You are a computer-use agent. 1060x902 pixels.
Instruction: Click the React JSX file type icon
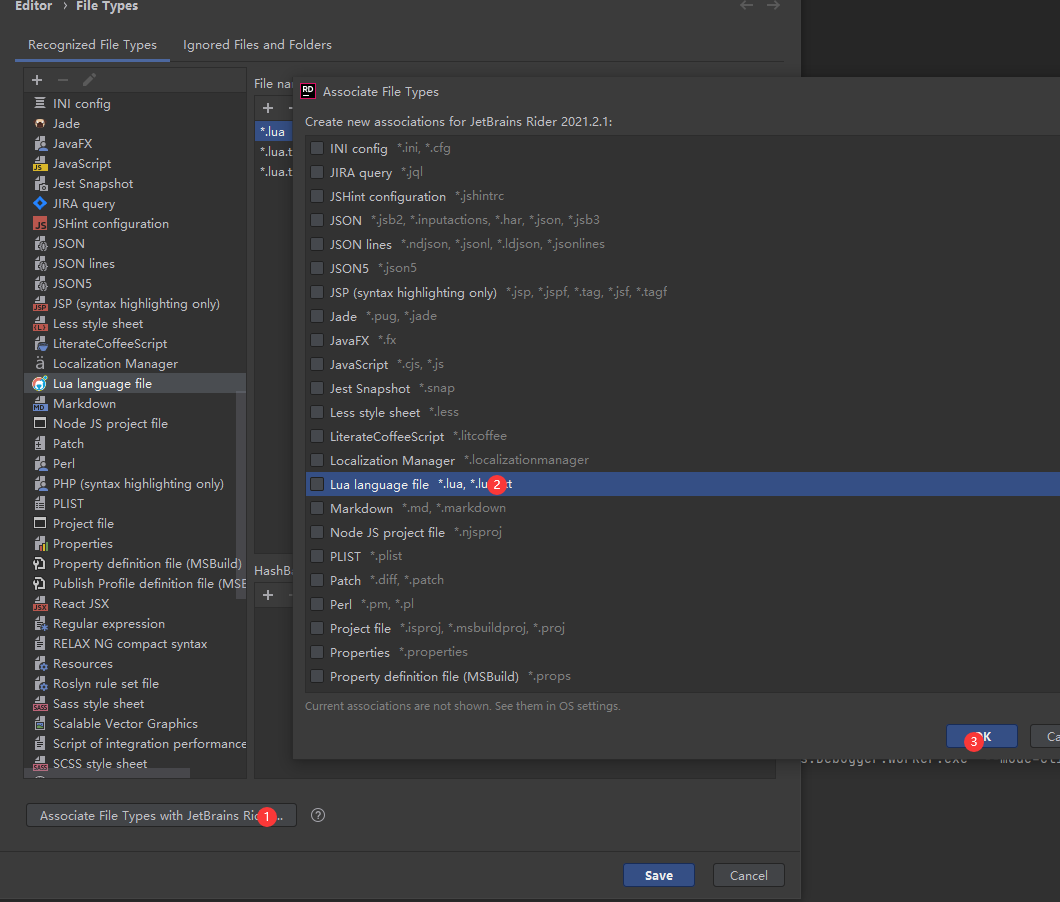[x=40, y=604]
